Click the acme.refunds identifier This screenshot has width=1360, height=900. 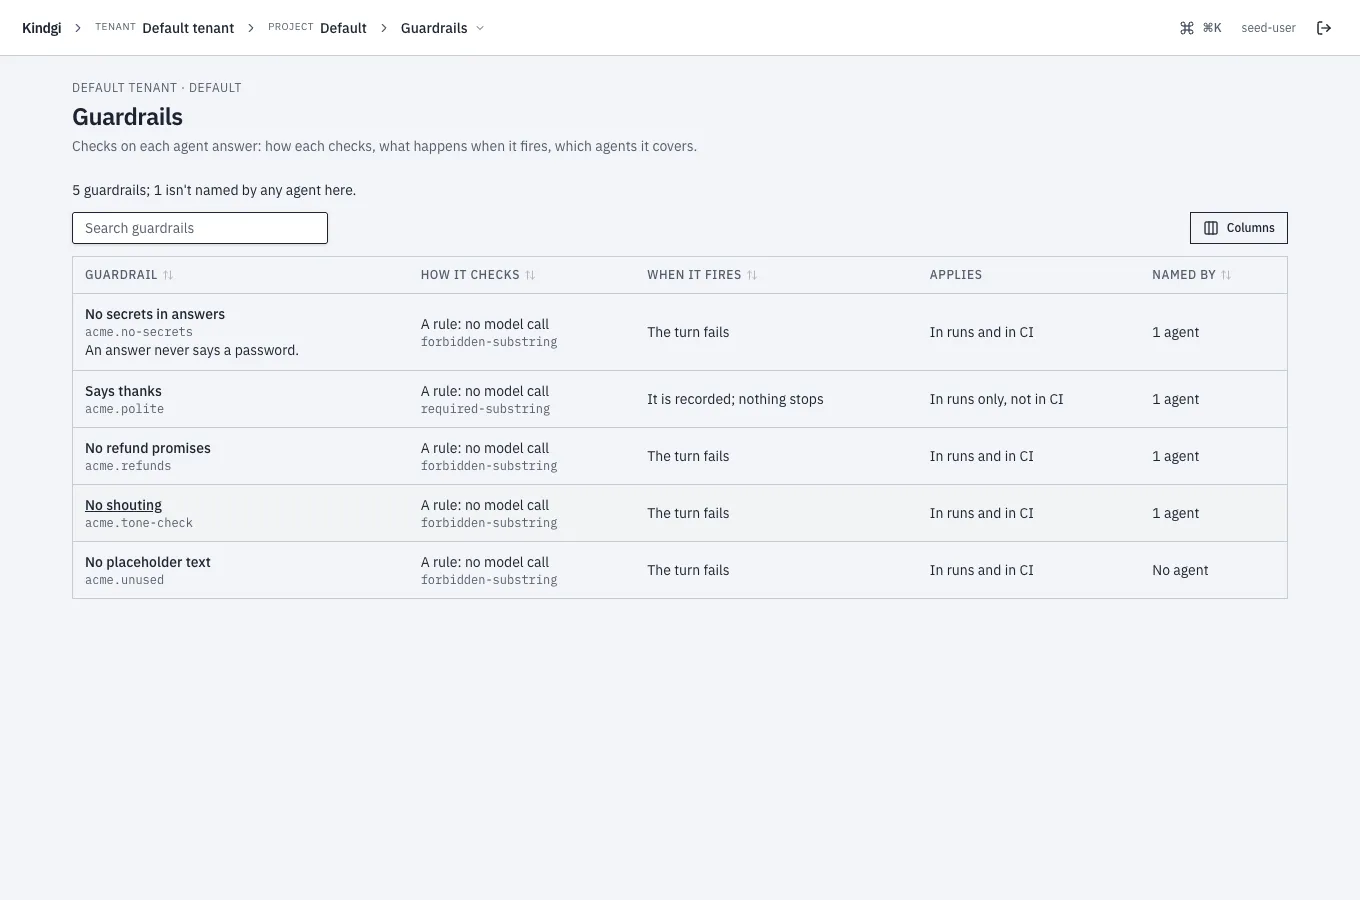coord(128,466)
